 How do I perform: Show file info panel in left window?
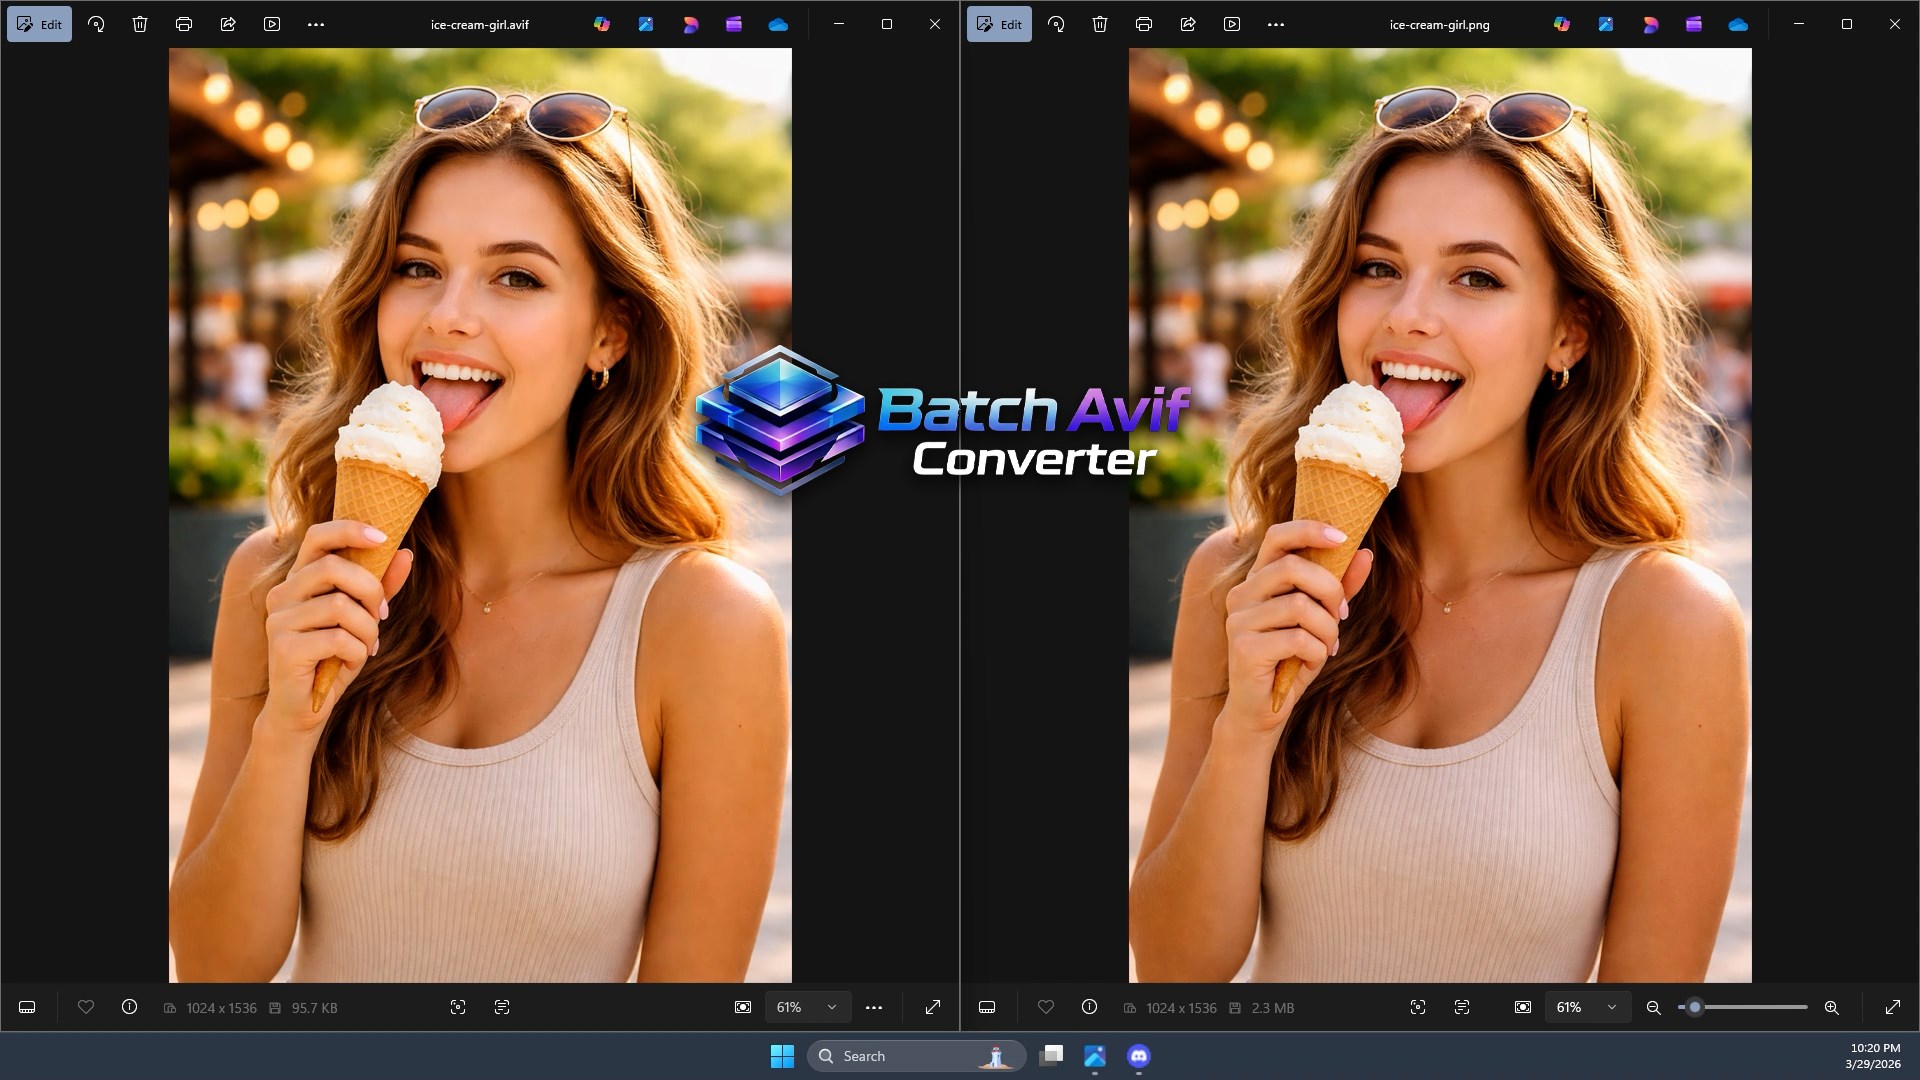pos(130,1007)
